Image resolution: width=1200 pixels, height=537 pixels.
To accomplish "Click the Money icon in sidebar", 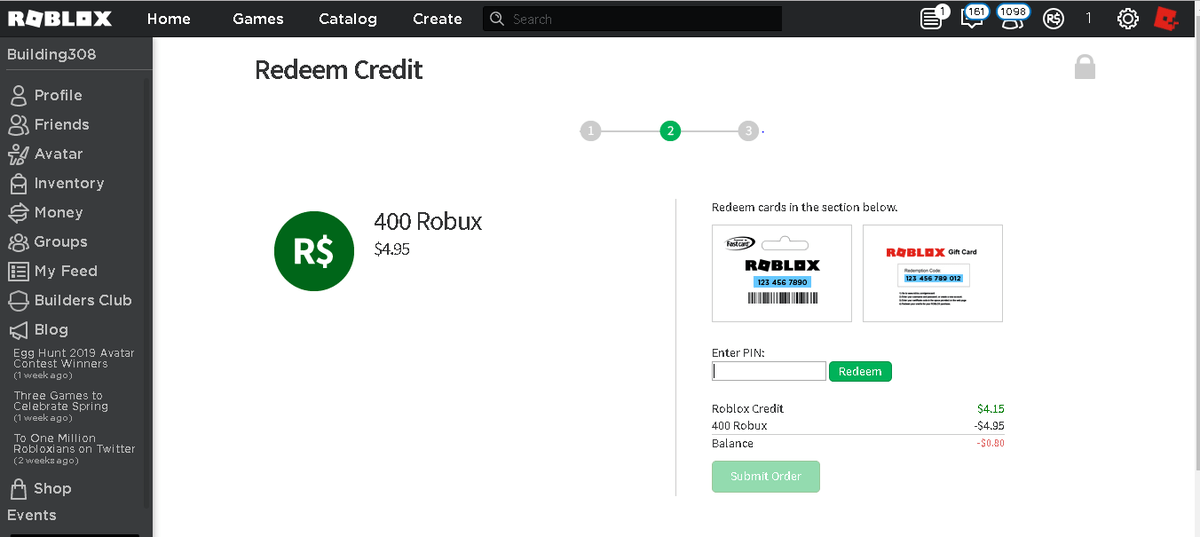I will (18, 212).
